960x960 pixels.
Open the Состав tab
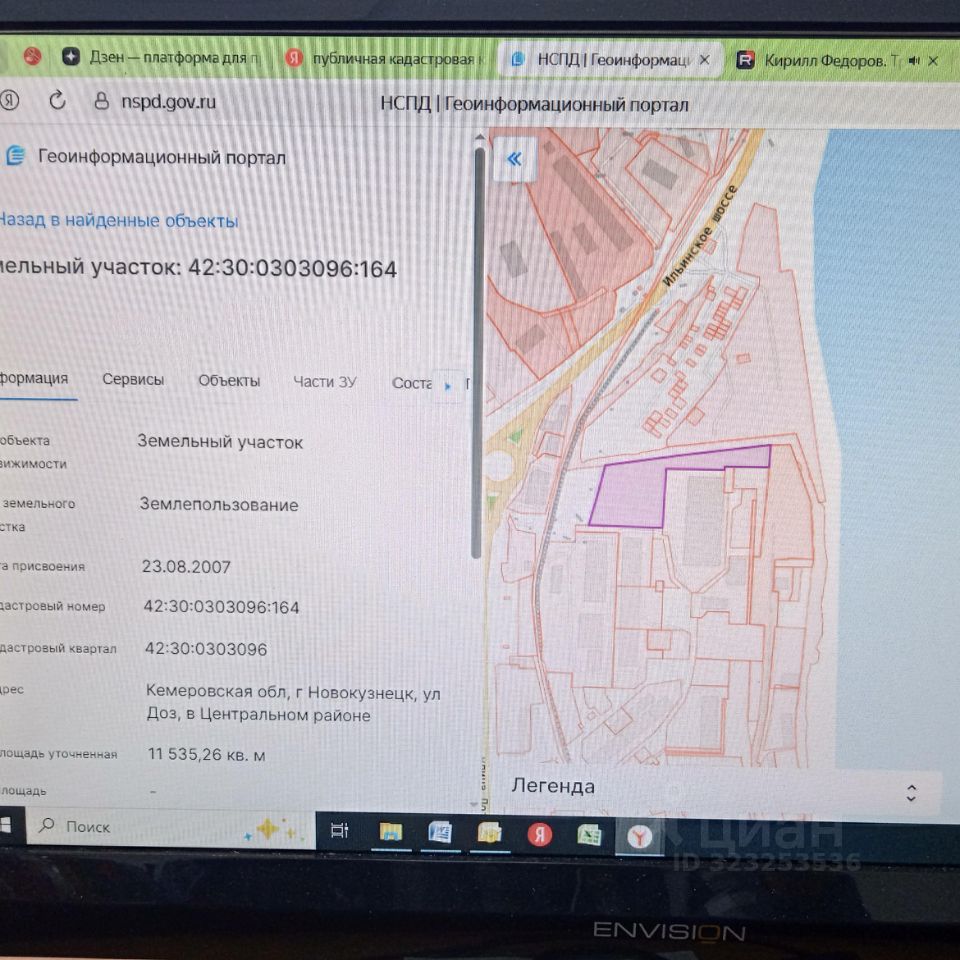[411, 383]
